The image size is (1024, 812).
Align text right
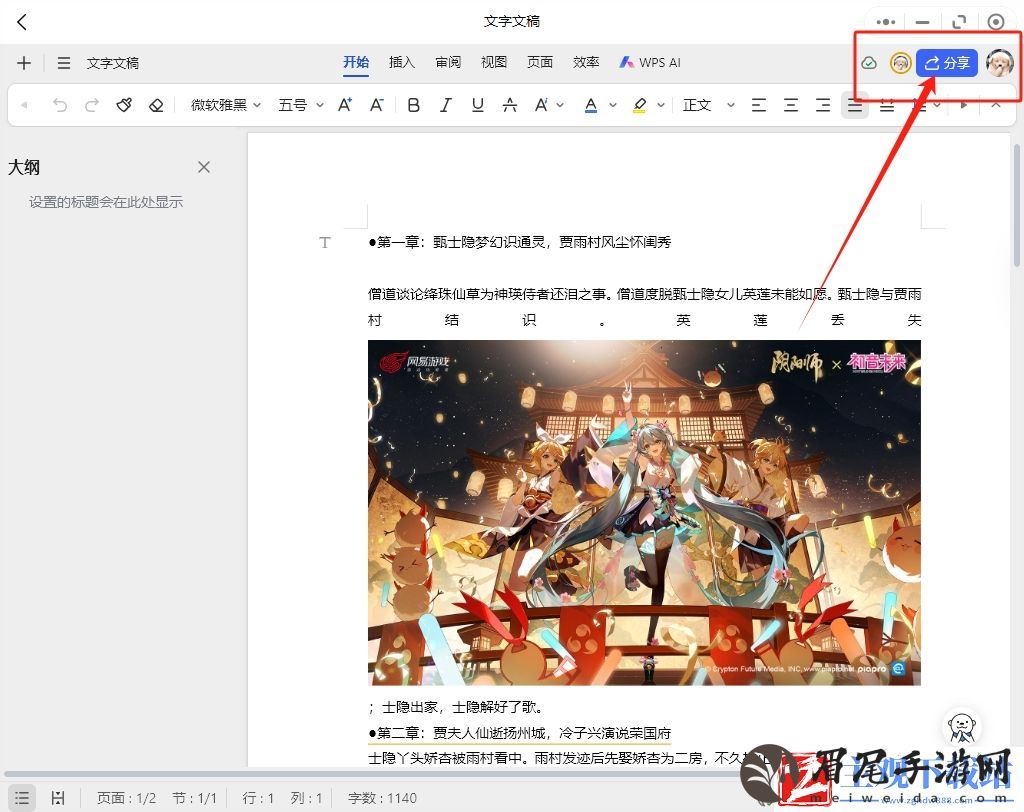(x=823, y=105)
